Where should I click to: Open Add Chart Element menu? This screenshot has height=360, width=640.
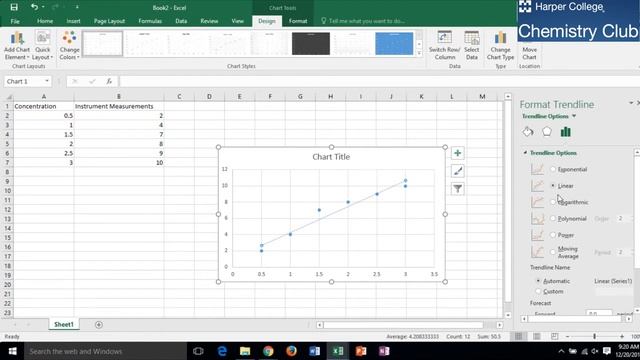[x=17, y=46]
